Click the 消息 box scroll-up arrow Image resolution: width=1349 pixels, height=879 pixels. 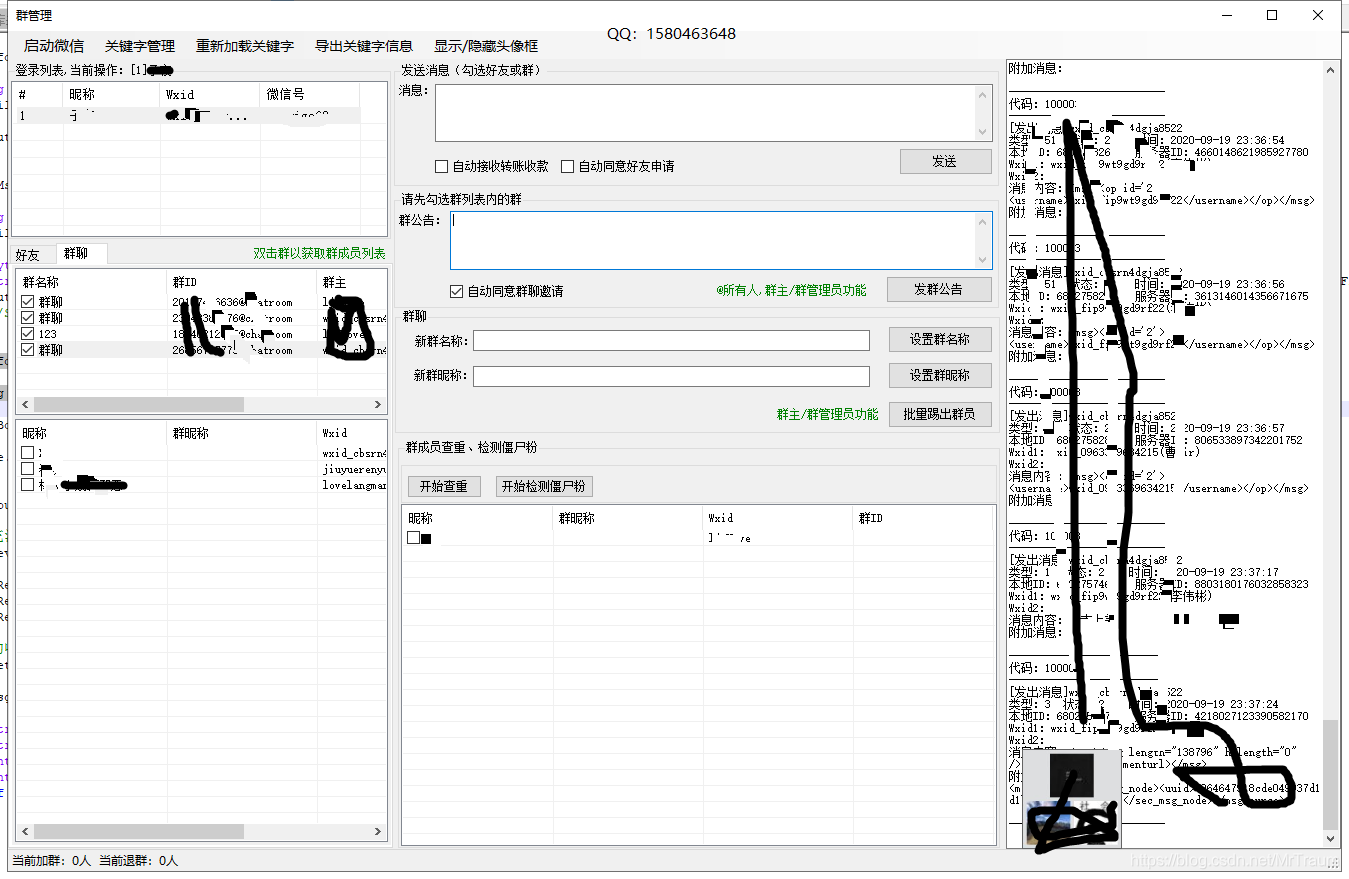982,93
